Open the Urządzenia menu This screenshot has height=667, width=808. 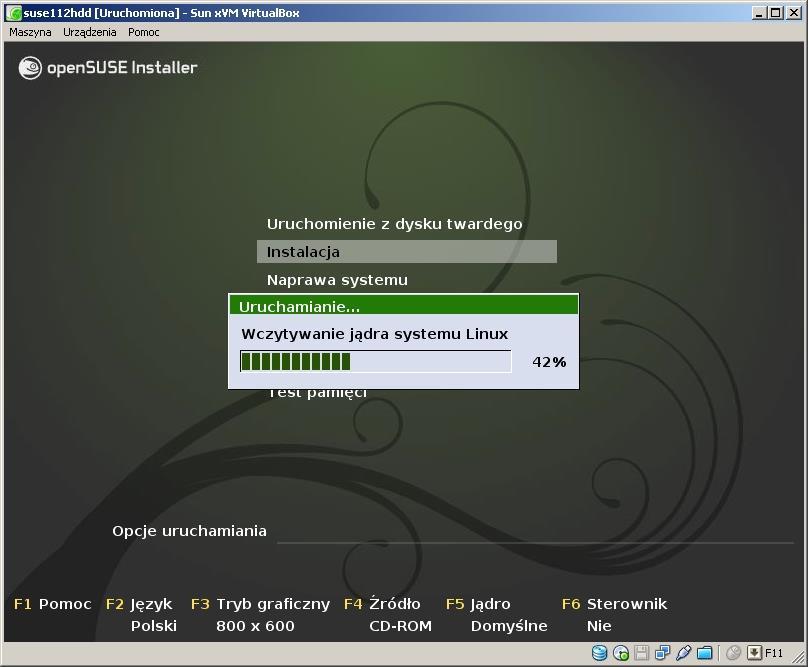(90, 32)
